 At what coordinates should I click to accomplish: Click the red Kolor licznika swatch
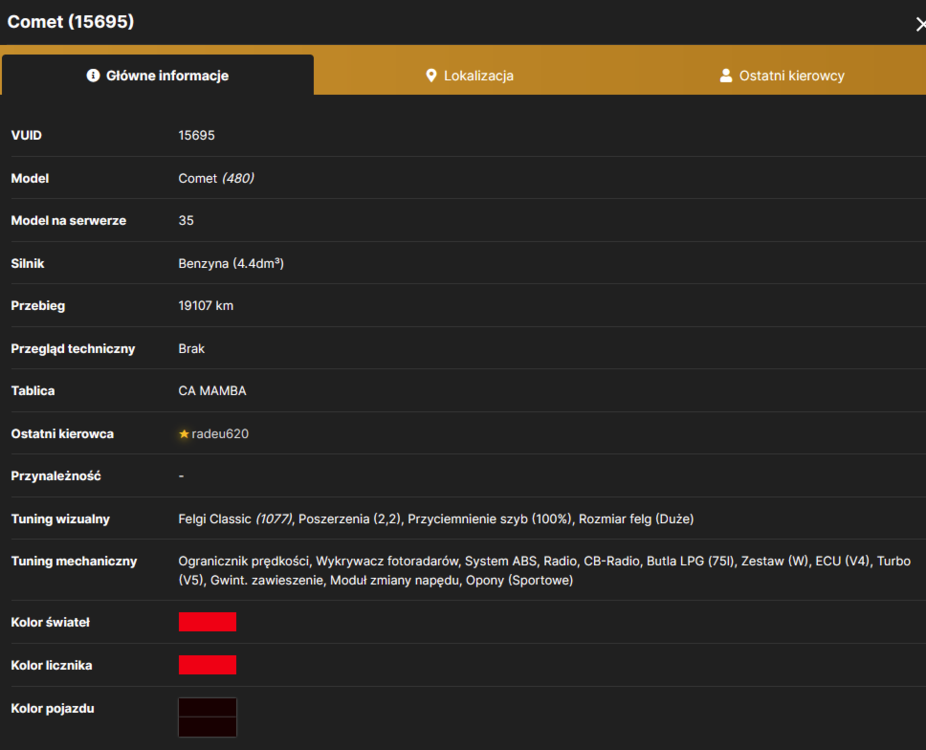click(x=207, y=665)
